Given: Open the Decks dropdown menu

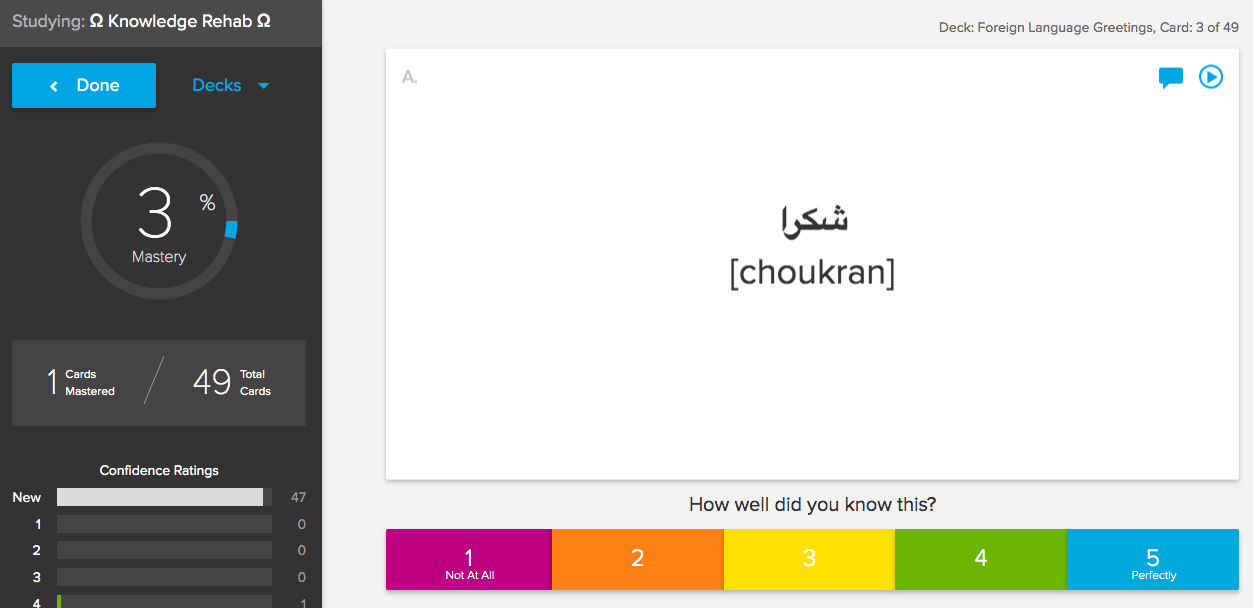Looking at the screenshot, I should click(x=230, y=85).
